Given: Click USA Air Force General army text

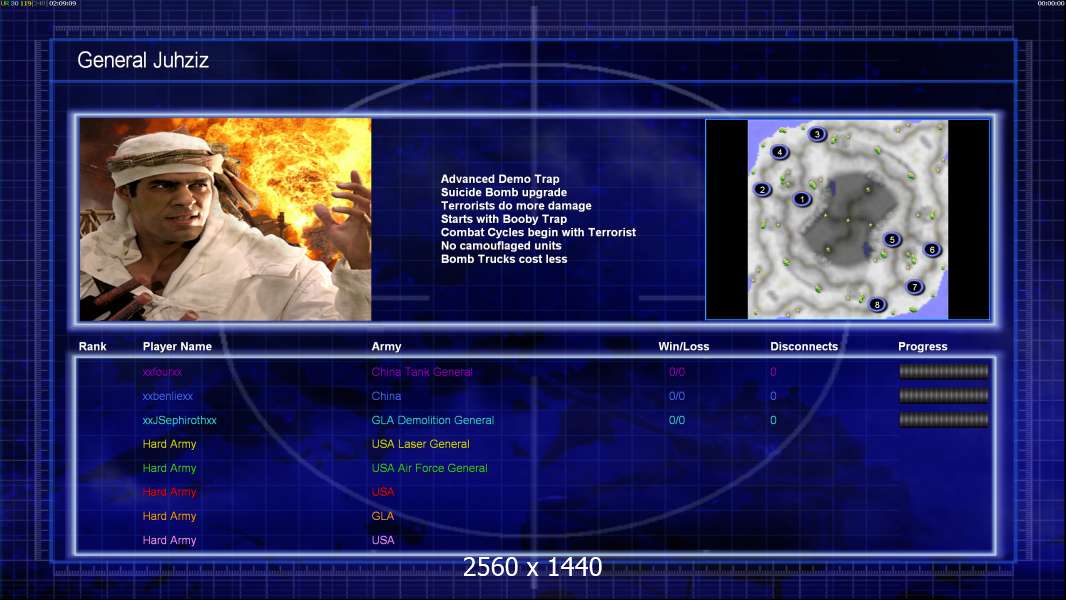Looking at the screenshot, I should tap(429, 468).
